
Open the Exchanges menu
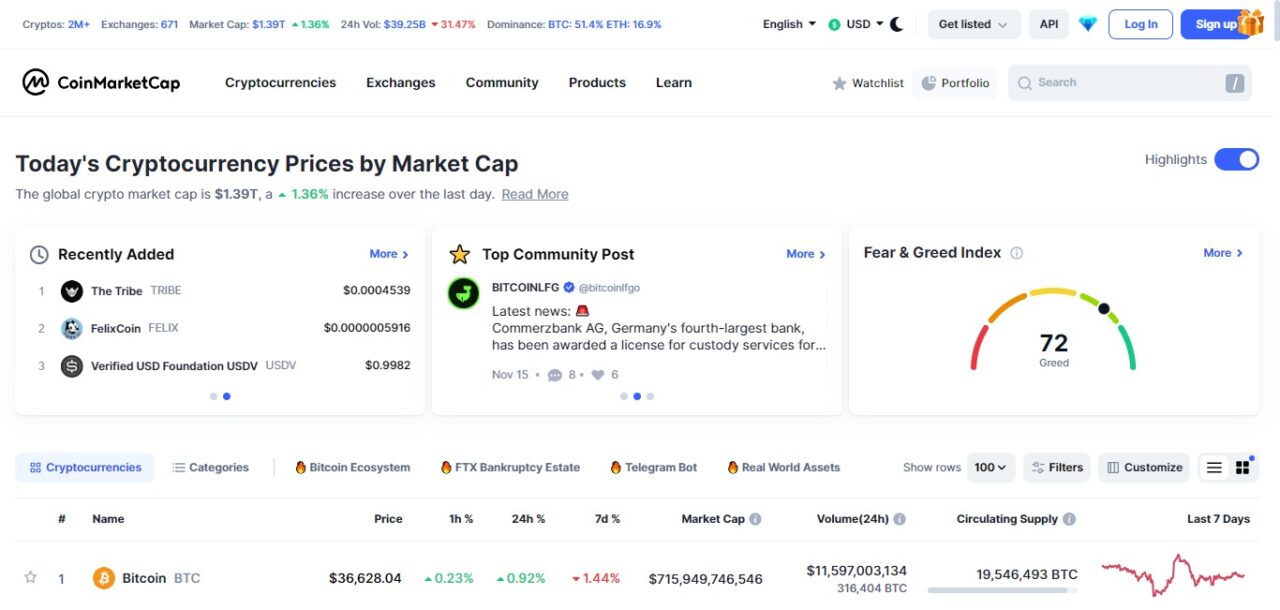(401, 83)
